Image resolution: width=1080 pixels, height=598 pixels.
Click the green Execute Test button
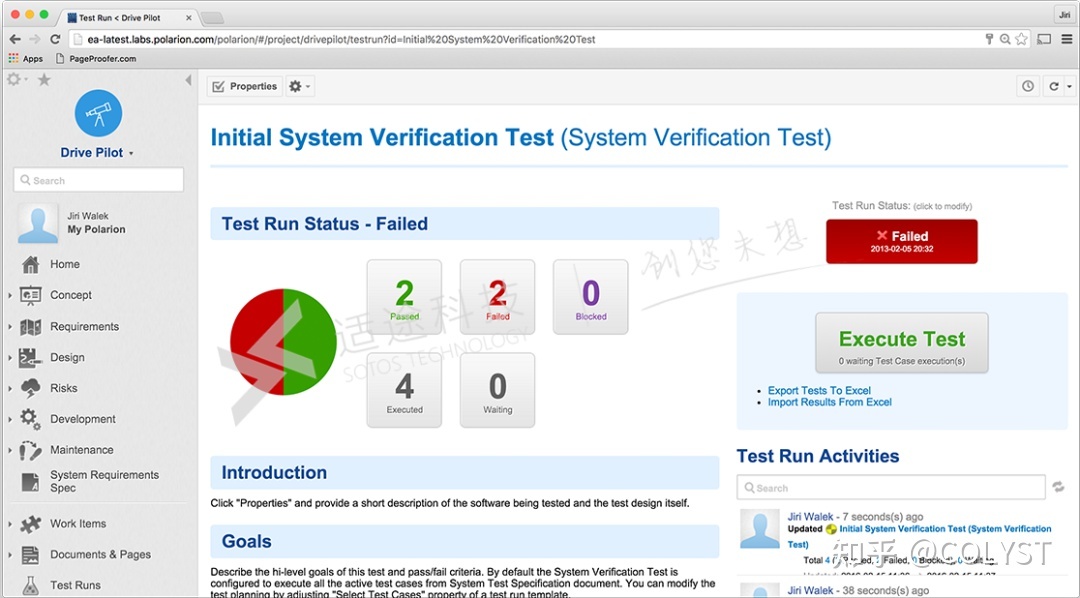point(902,343)
